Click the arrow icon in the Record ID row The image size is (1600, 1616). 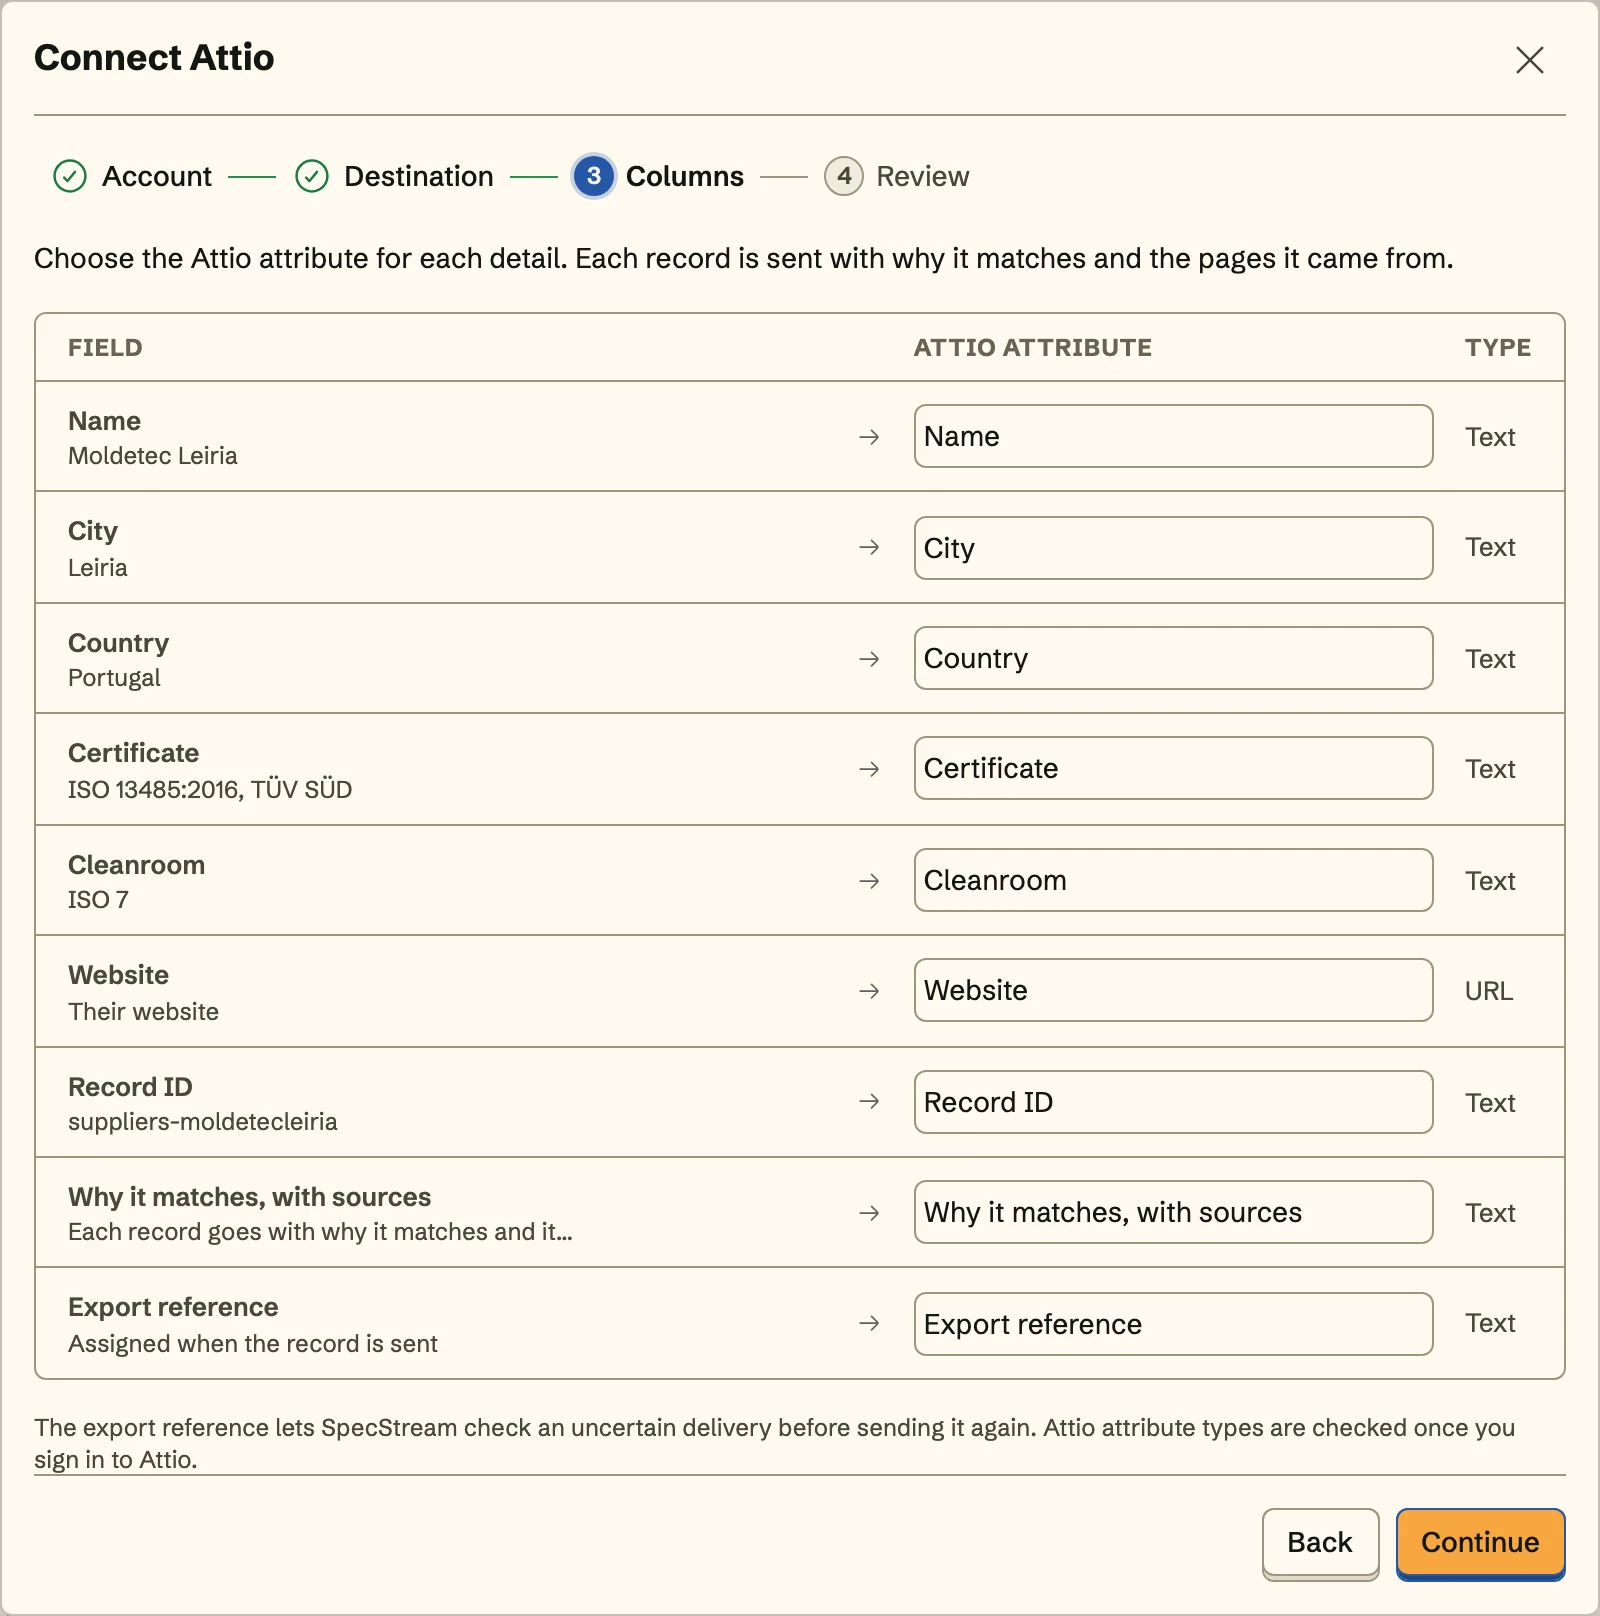(869, 1101)
